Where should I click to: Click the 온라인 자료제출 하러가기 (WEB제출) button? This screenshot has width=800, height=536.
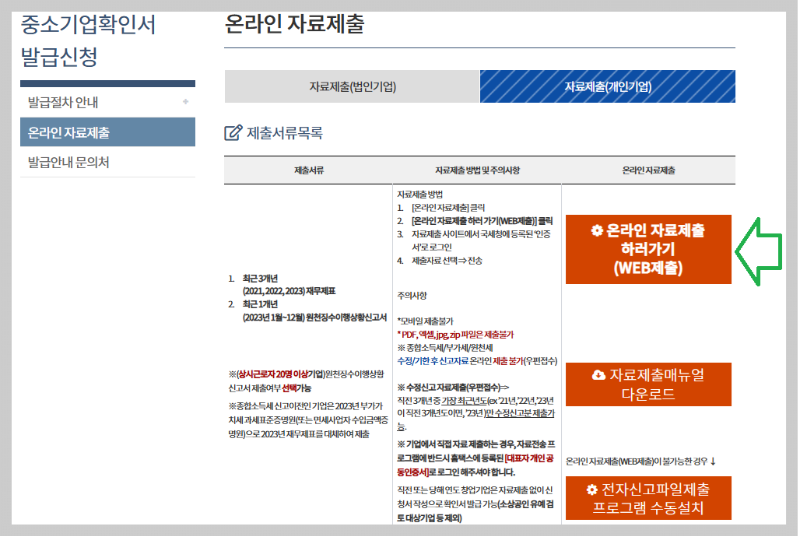[x=648, y=249]
